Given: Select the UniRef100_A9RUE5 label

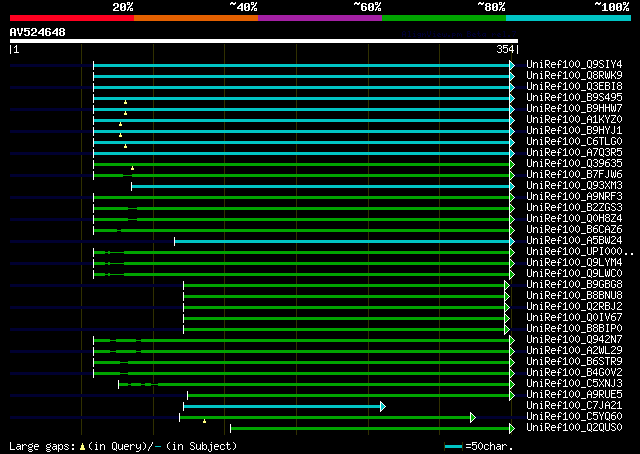Looking at the screenshot, I should pyautogui.click(x=574, y=395).
